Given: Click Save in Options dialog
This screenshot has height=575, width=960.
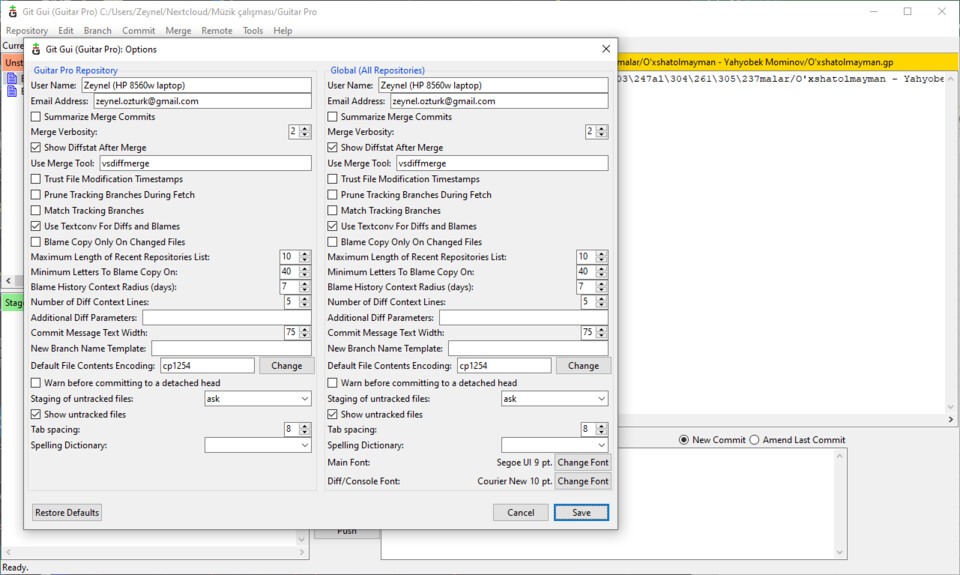Looking at the screenshot, I should click(581, 513).
